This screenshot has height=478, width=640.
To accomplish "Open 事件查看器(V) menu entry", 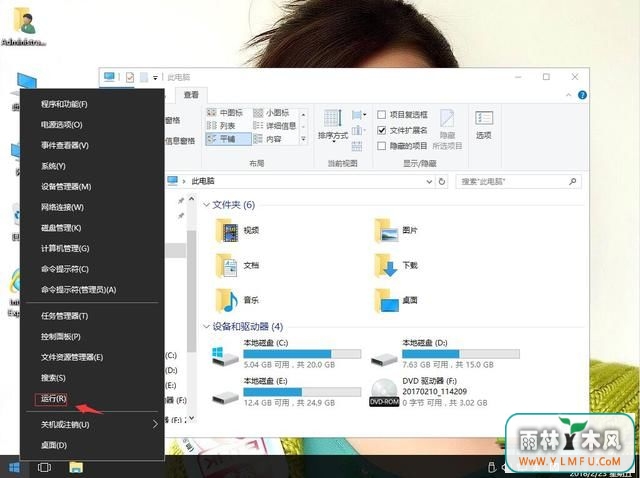I will pos(64,145).
